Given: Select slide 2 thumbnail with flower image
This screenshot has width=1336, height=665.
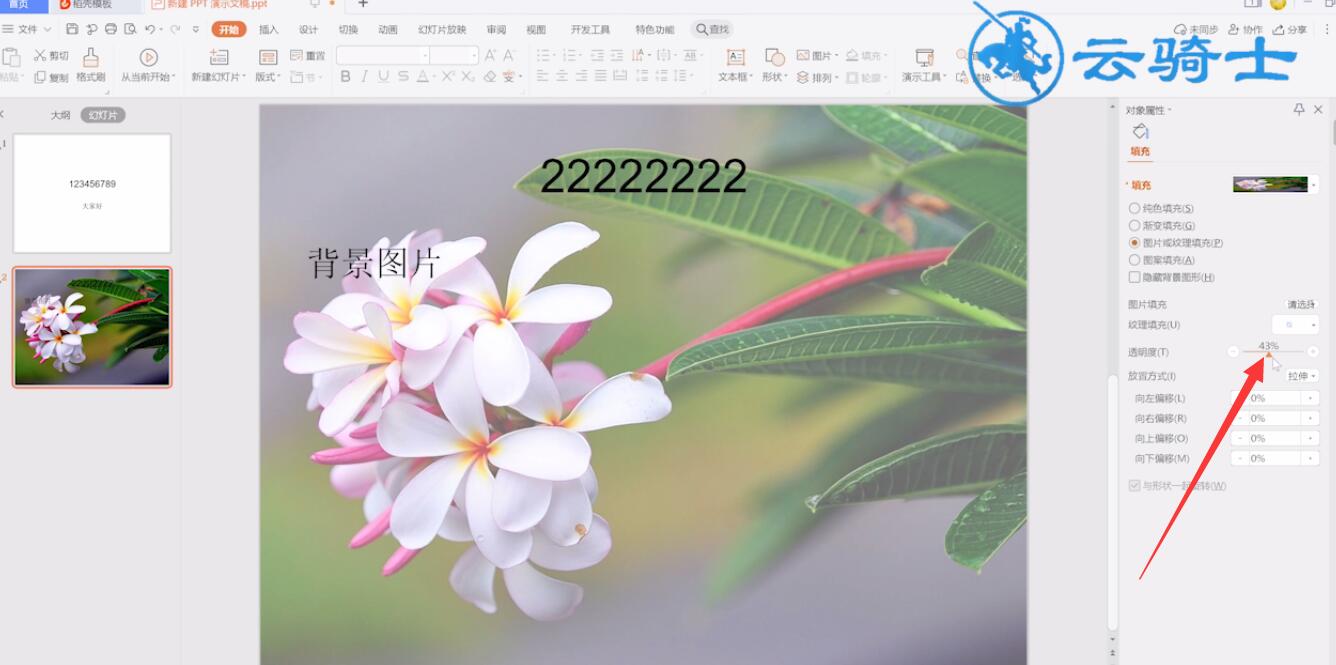Looking at the screenshot, I should [x=92, y=327].
